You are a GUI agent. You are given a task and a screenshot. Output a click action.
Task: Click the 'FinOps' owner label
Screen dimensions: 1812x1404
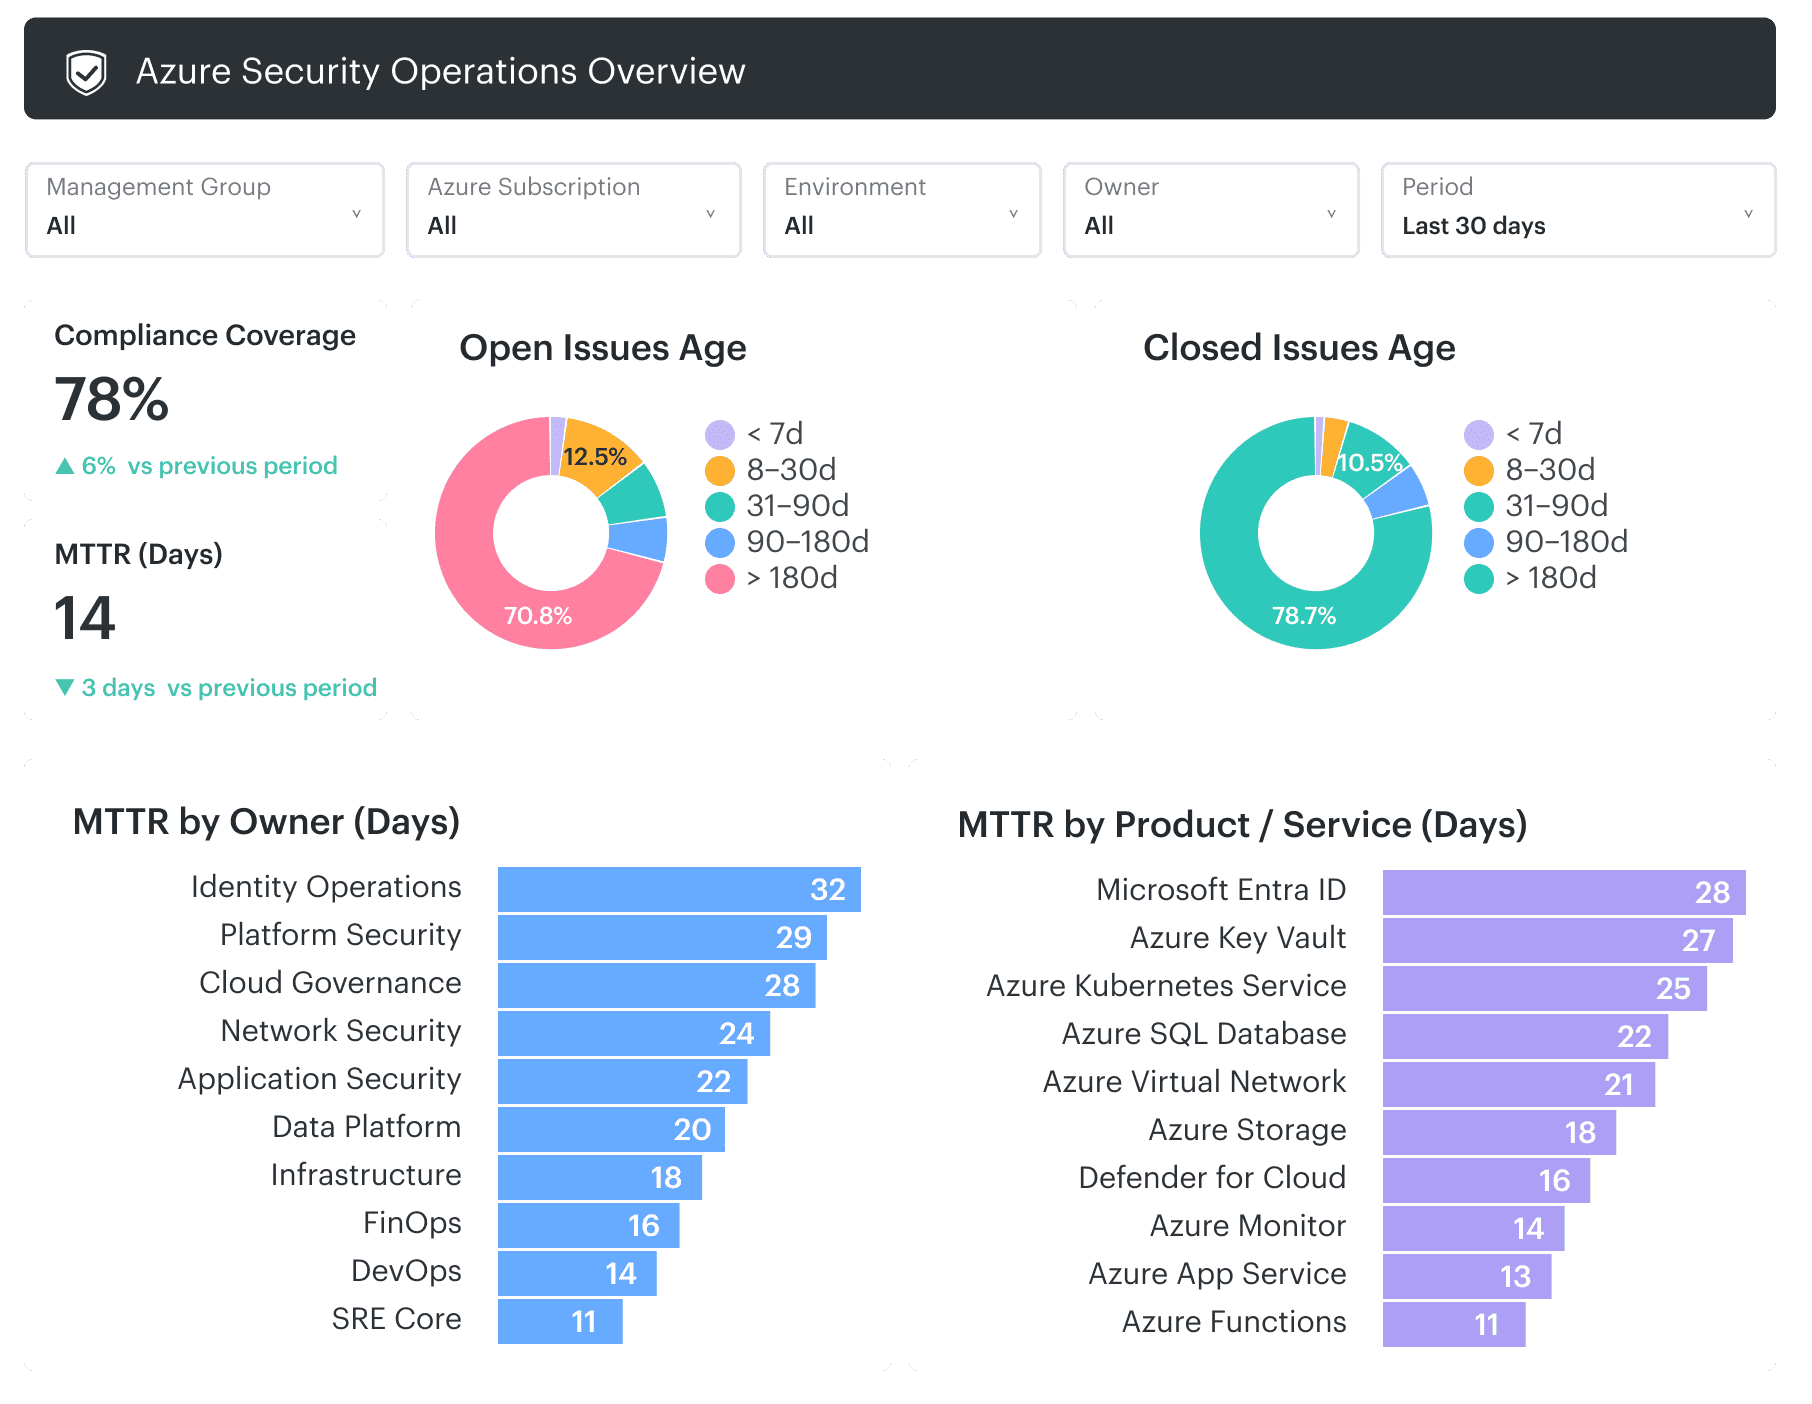(x=412, y=1223)
